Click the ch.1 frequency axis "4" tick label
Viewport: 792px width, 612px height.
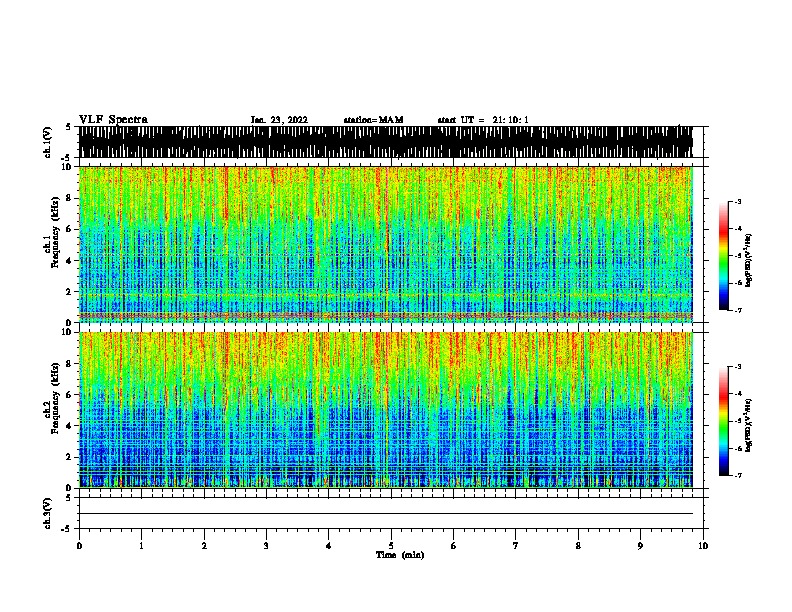(x=69, y=260)
